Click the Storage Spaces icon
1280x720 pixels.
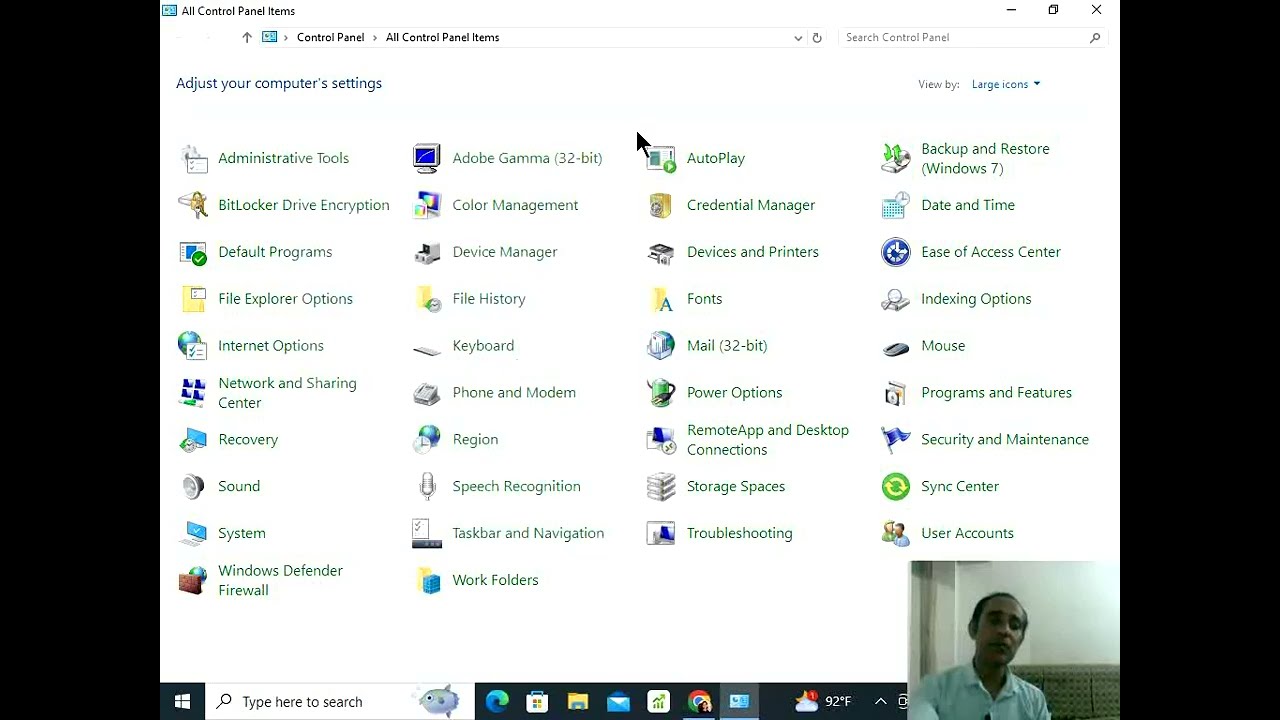661,487
